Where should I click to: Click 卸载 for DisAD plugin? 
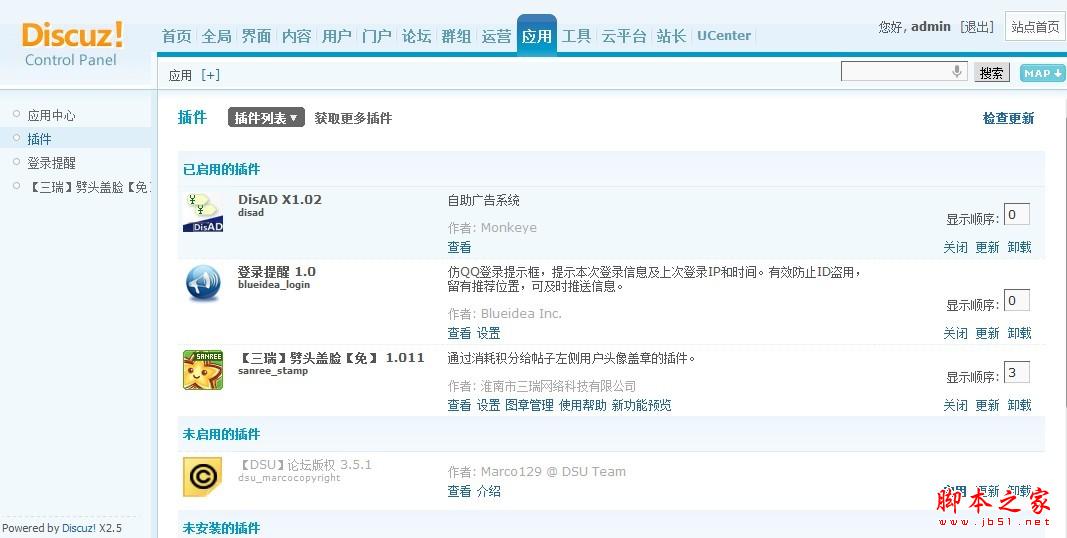(1019, 248)
